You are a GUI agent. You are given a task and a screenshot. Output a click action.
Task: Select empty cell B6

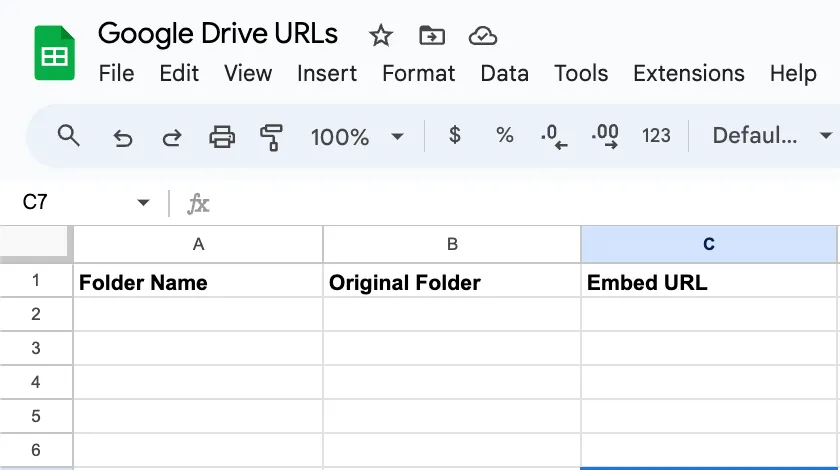pos(452,450)
